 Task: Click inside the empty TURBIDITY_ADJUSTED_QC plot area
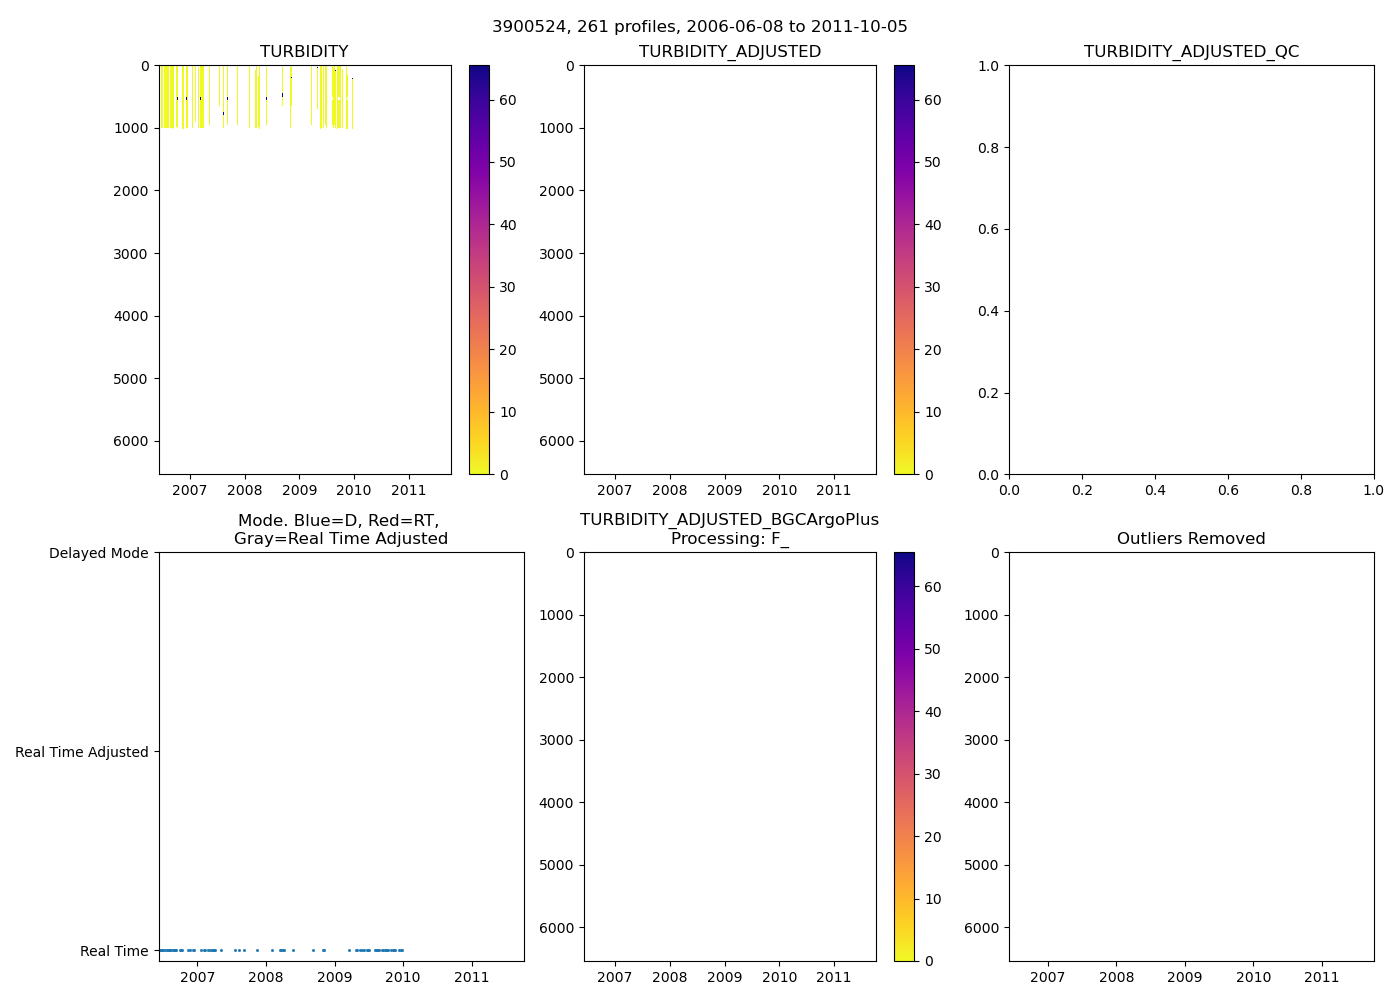tap(1191, 270)
